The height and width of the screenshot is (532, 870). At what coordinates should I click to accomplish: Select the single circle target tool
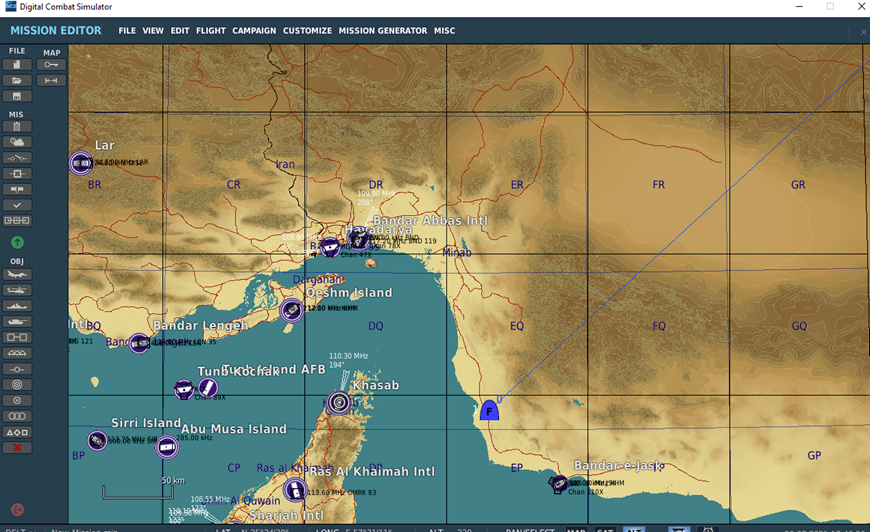17,401
